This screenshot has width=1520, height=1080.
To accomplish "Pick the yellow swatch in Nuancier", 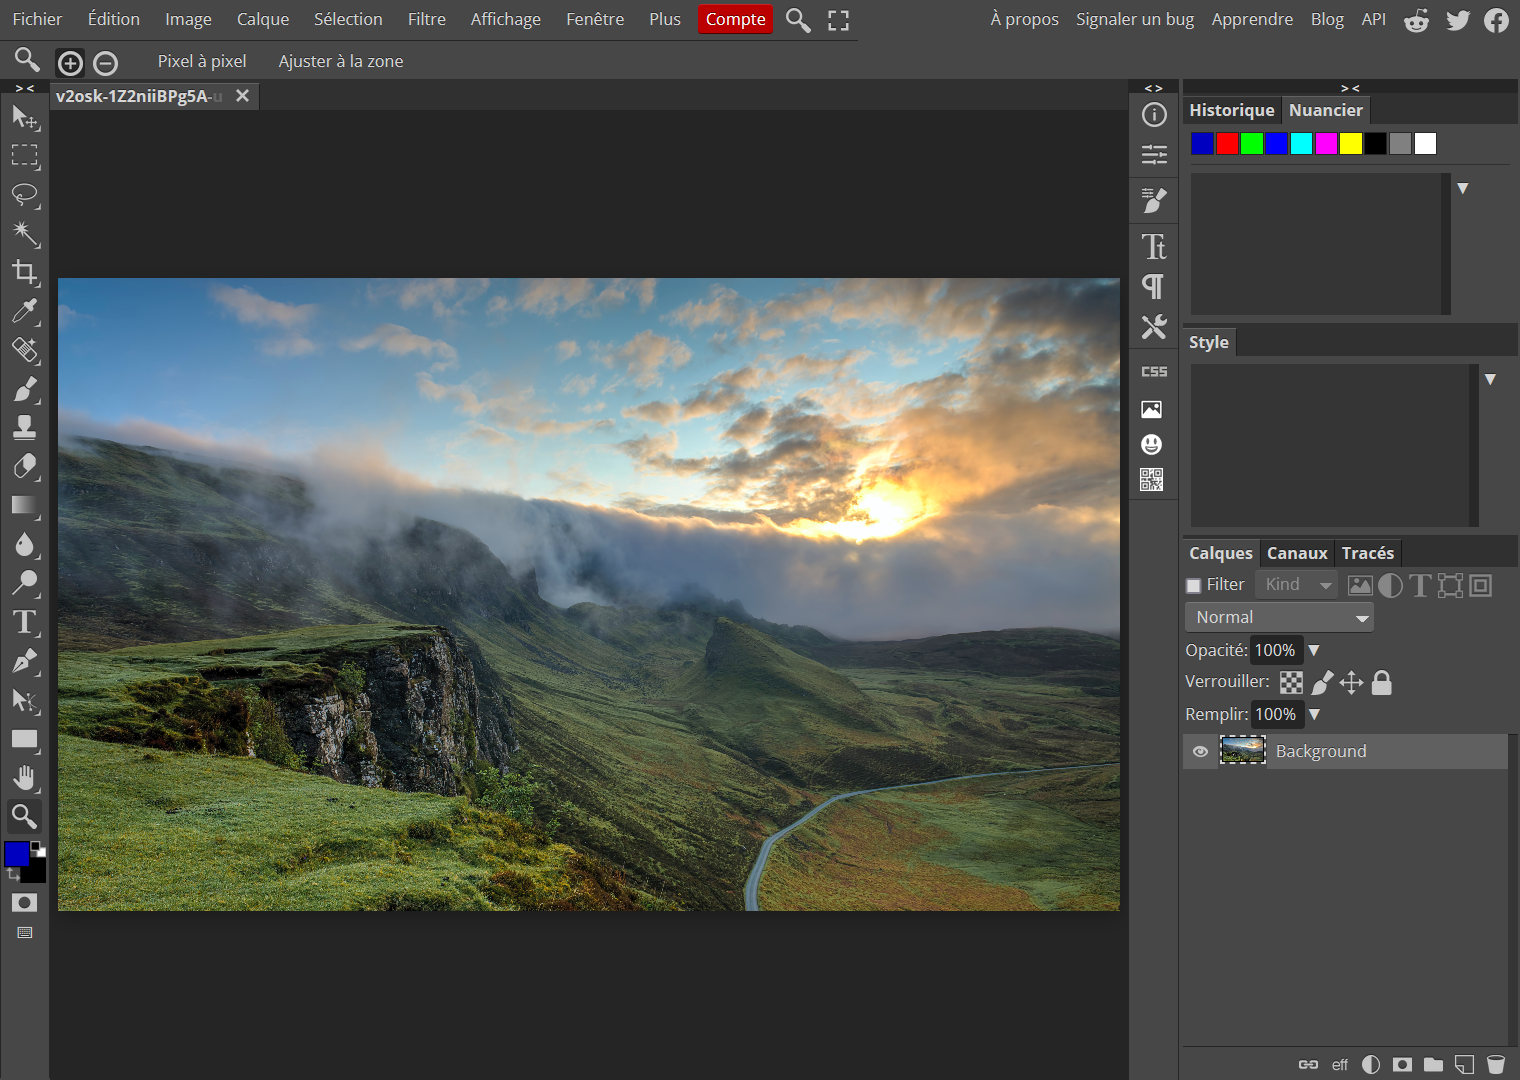I will (x=1351, y=143).
